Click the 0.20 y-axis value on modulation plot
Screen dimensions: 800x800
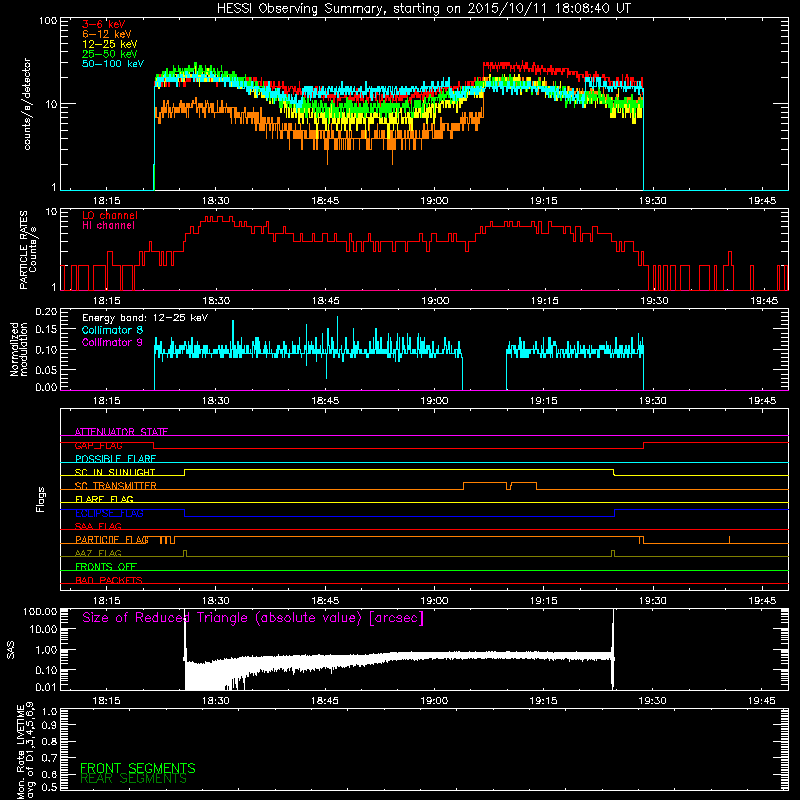[x=46, y=312]
